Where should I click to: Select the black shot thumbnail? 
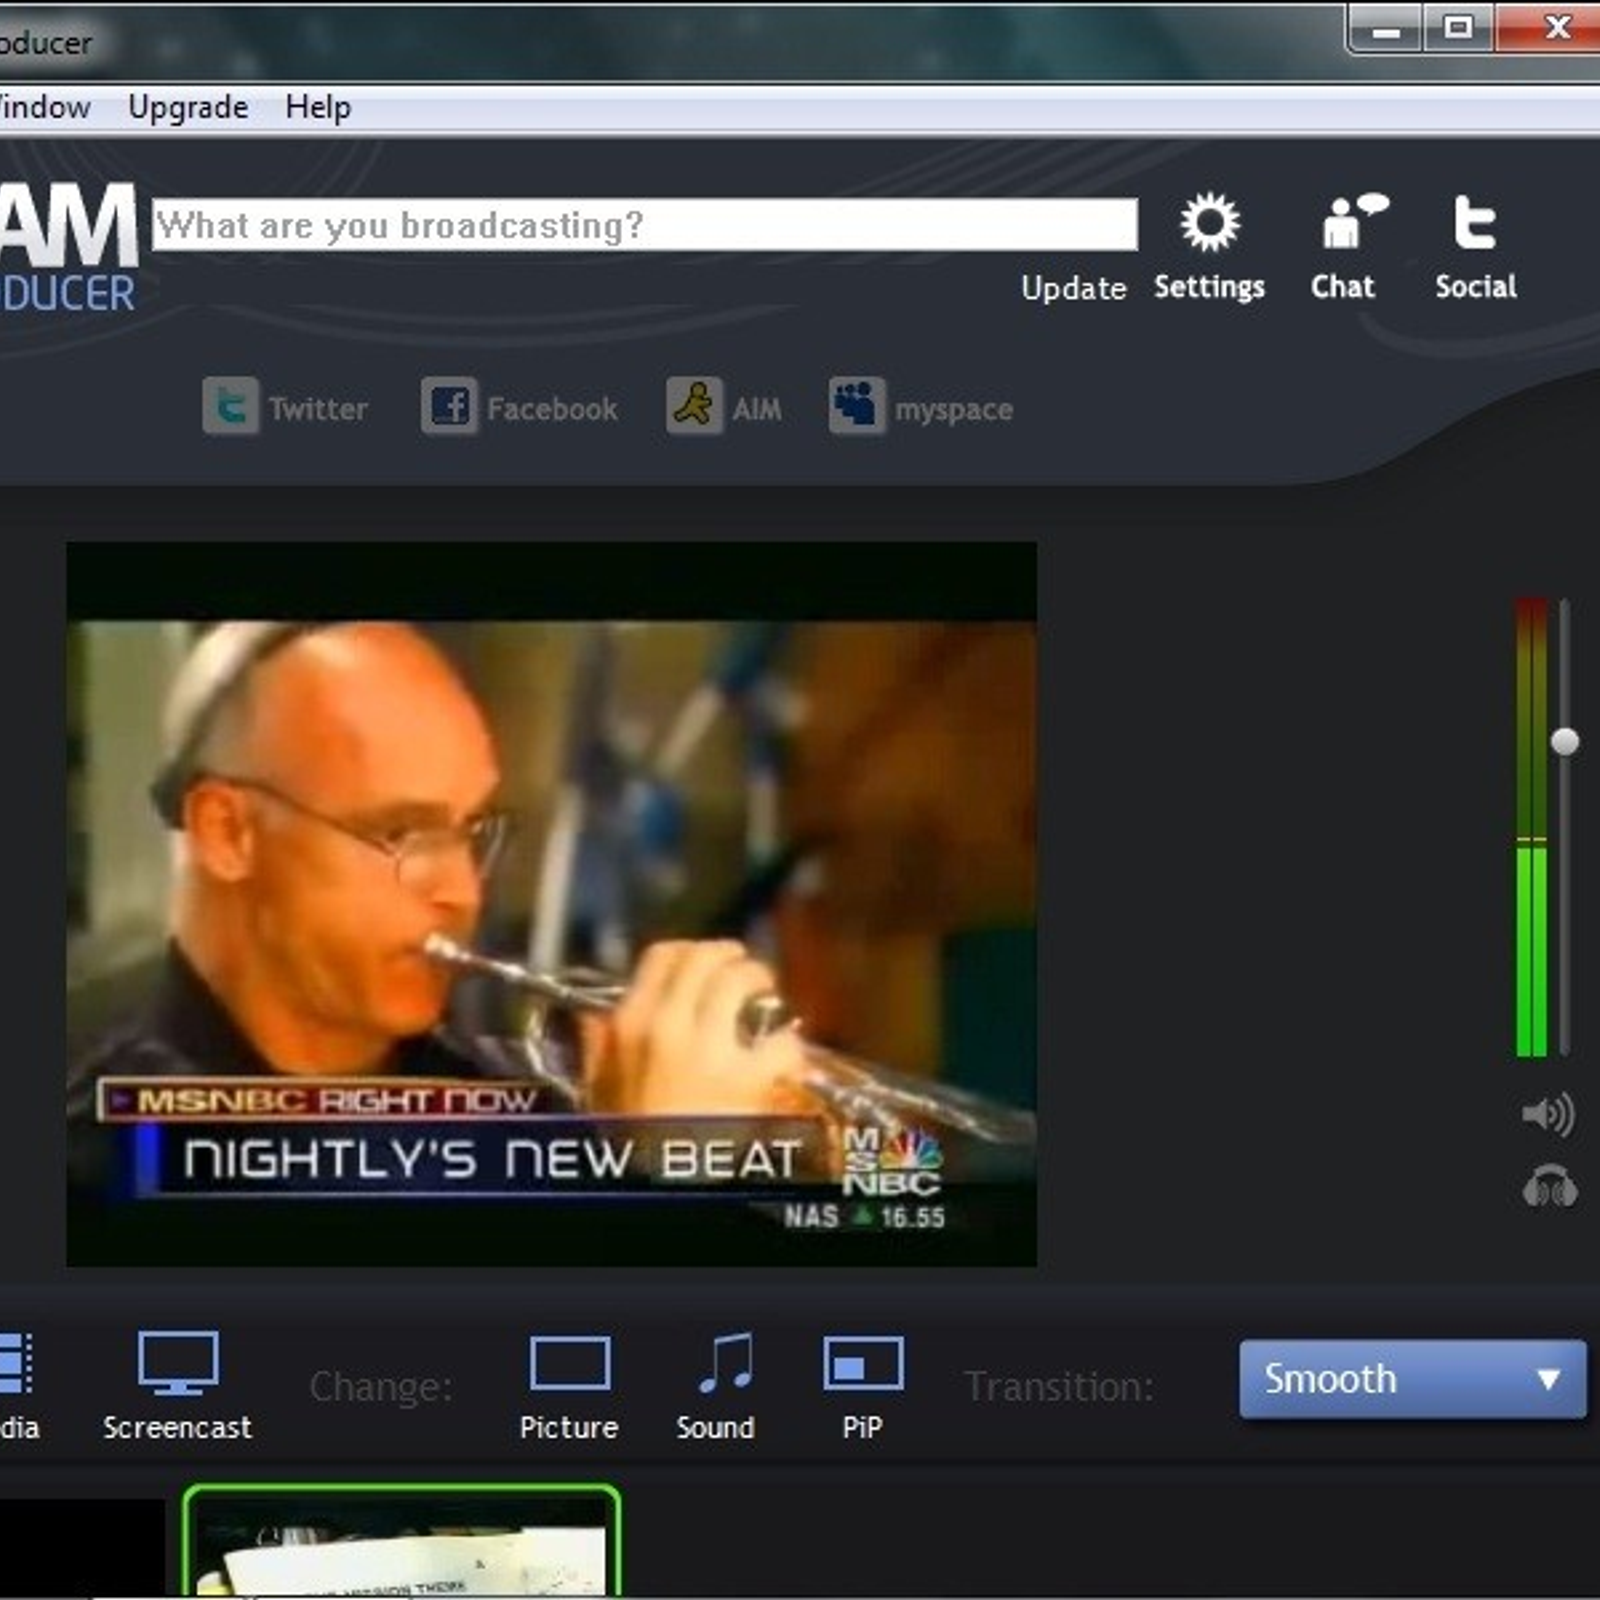pyautogui.click(x=82, y=1548)
